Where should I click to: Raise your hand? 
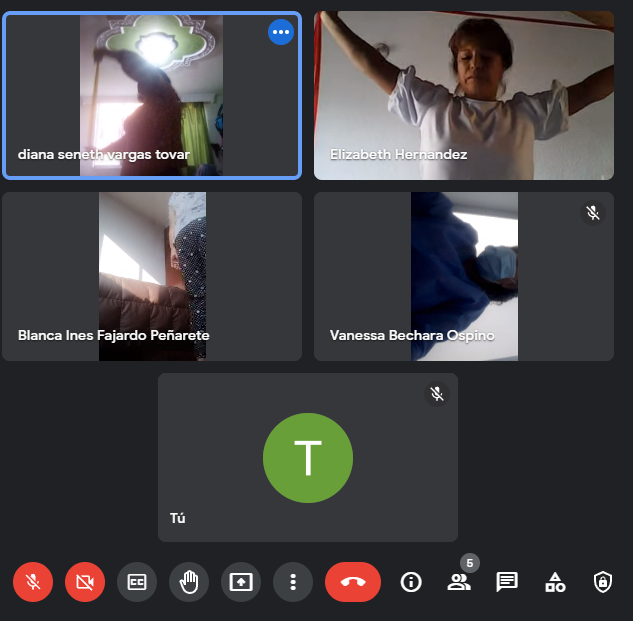coord(189,582)
